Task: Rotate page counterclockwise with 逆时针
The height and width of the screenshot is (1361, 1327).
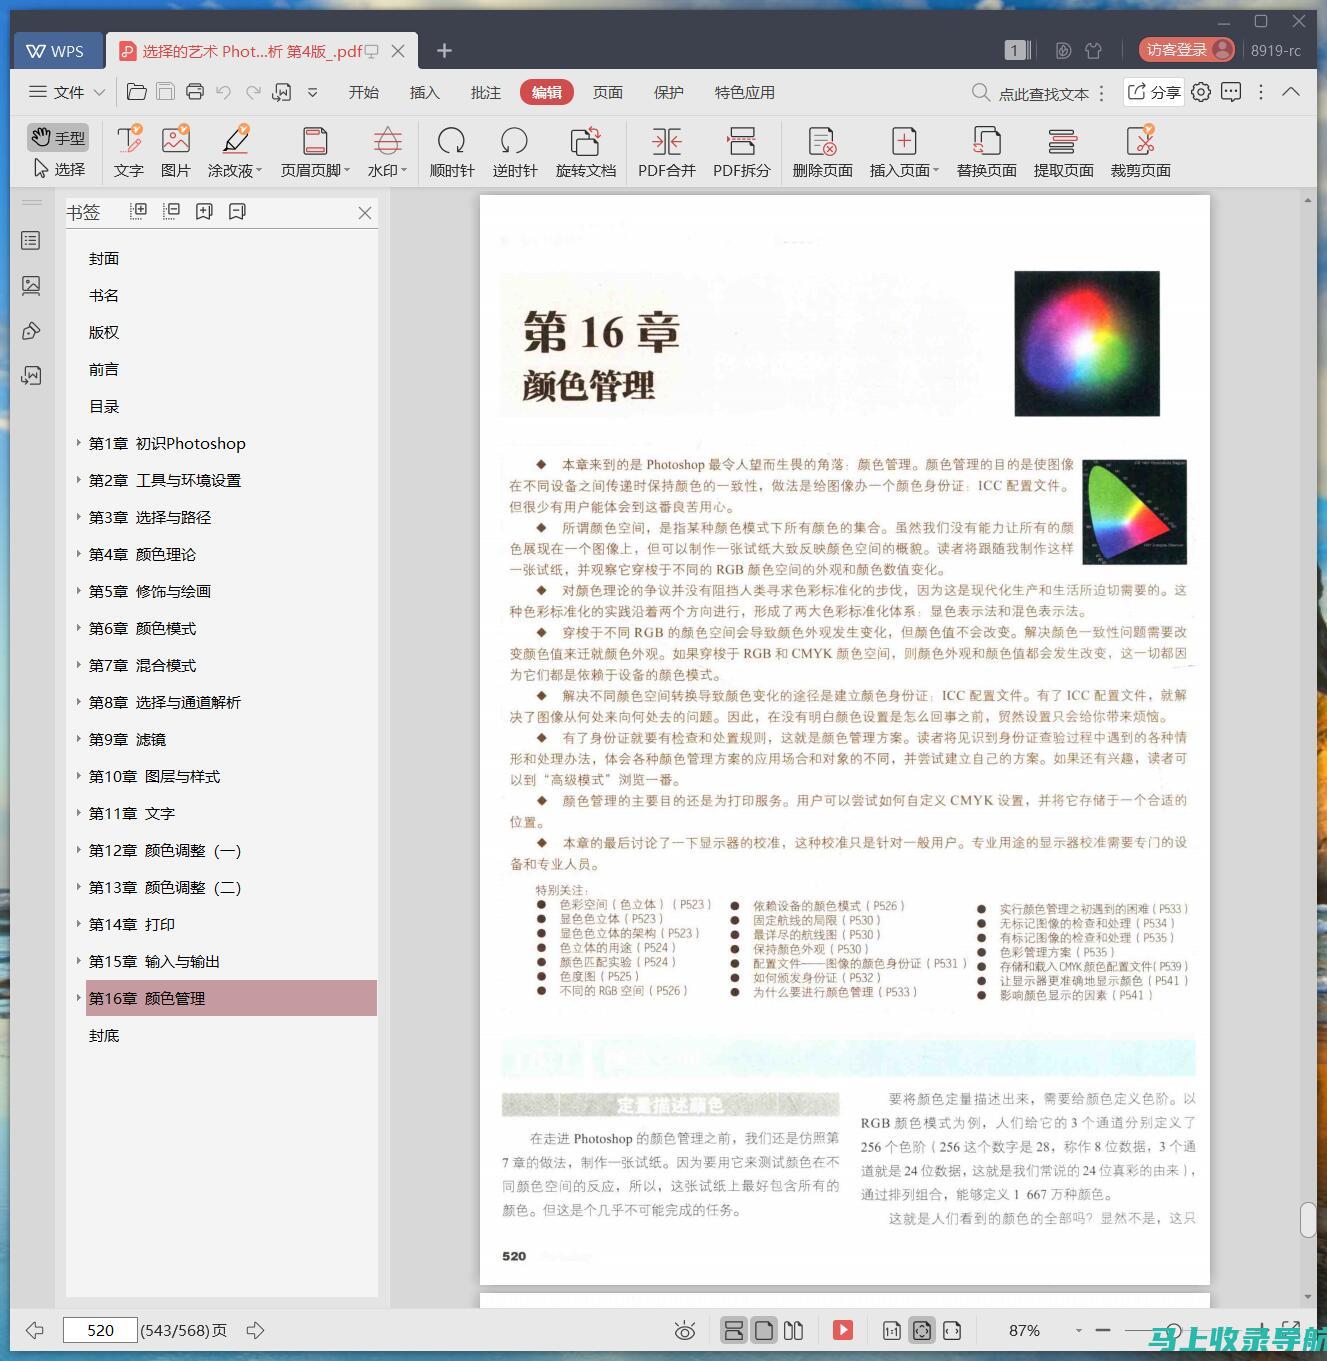Action: 515,152
